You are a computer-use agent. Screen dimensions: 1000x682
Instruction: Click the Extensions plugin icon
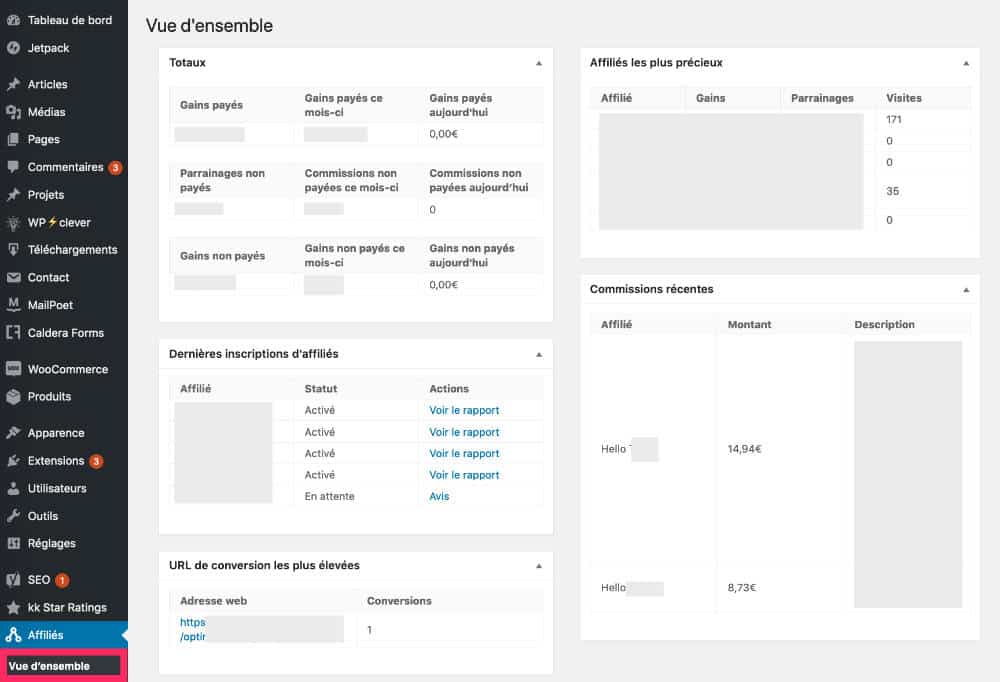pos(13,461)
